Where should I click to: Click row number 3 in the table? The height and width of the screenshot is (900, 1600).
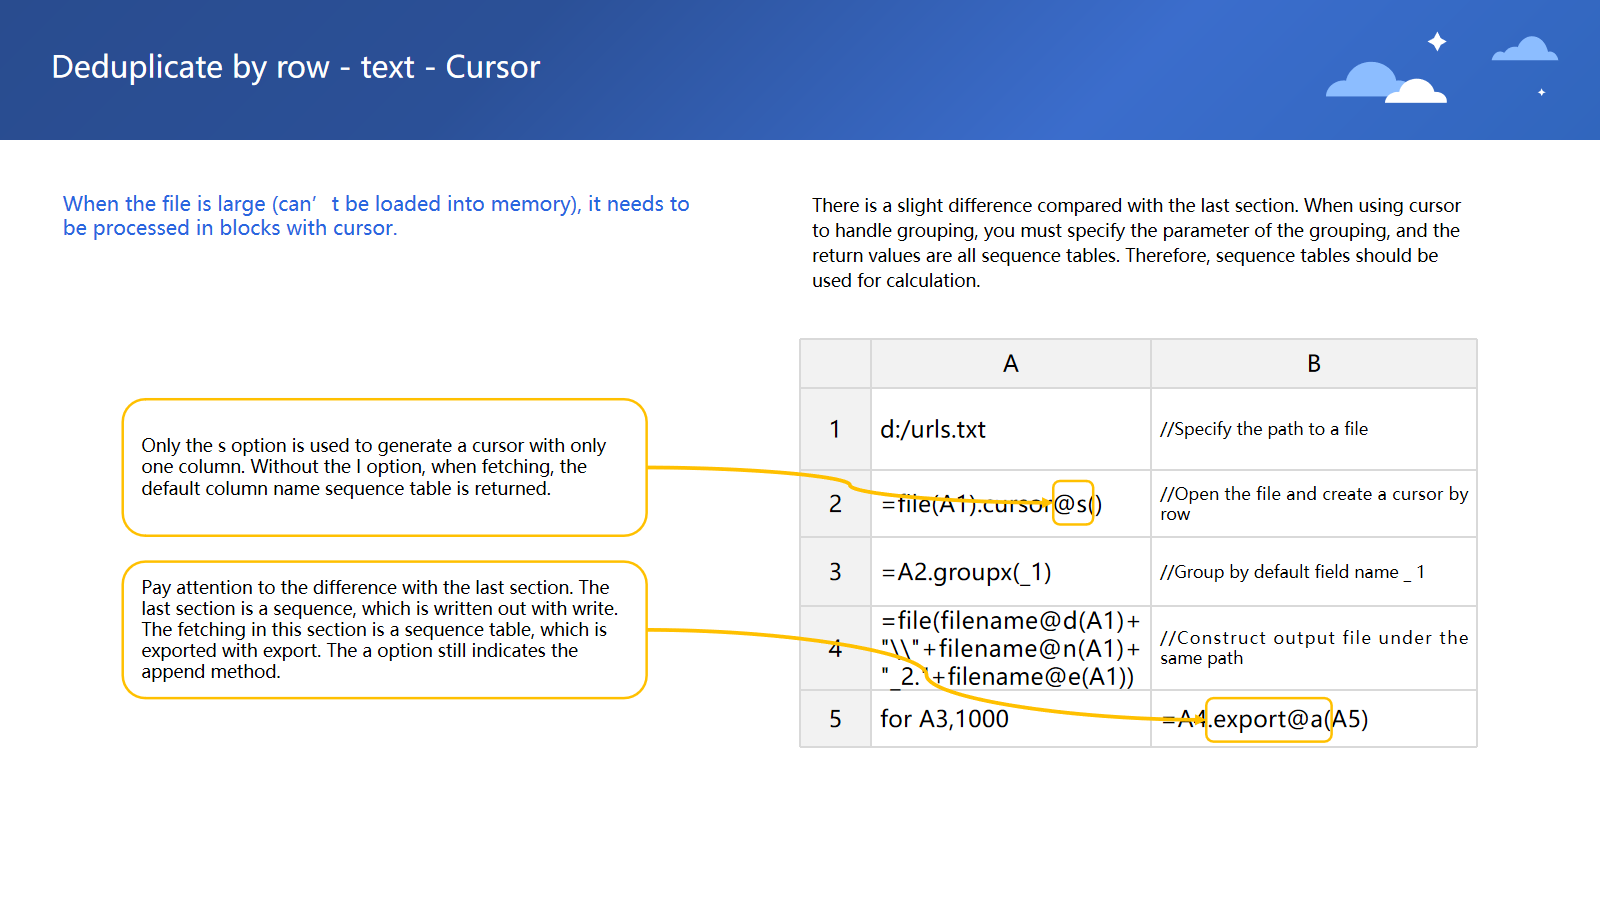coord(835,572)
